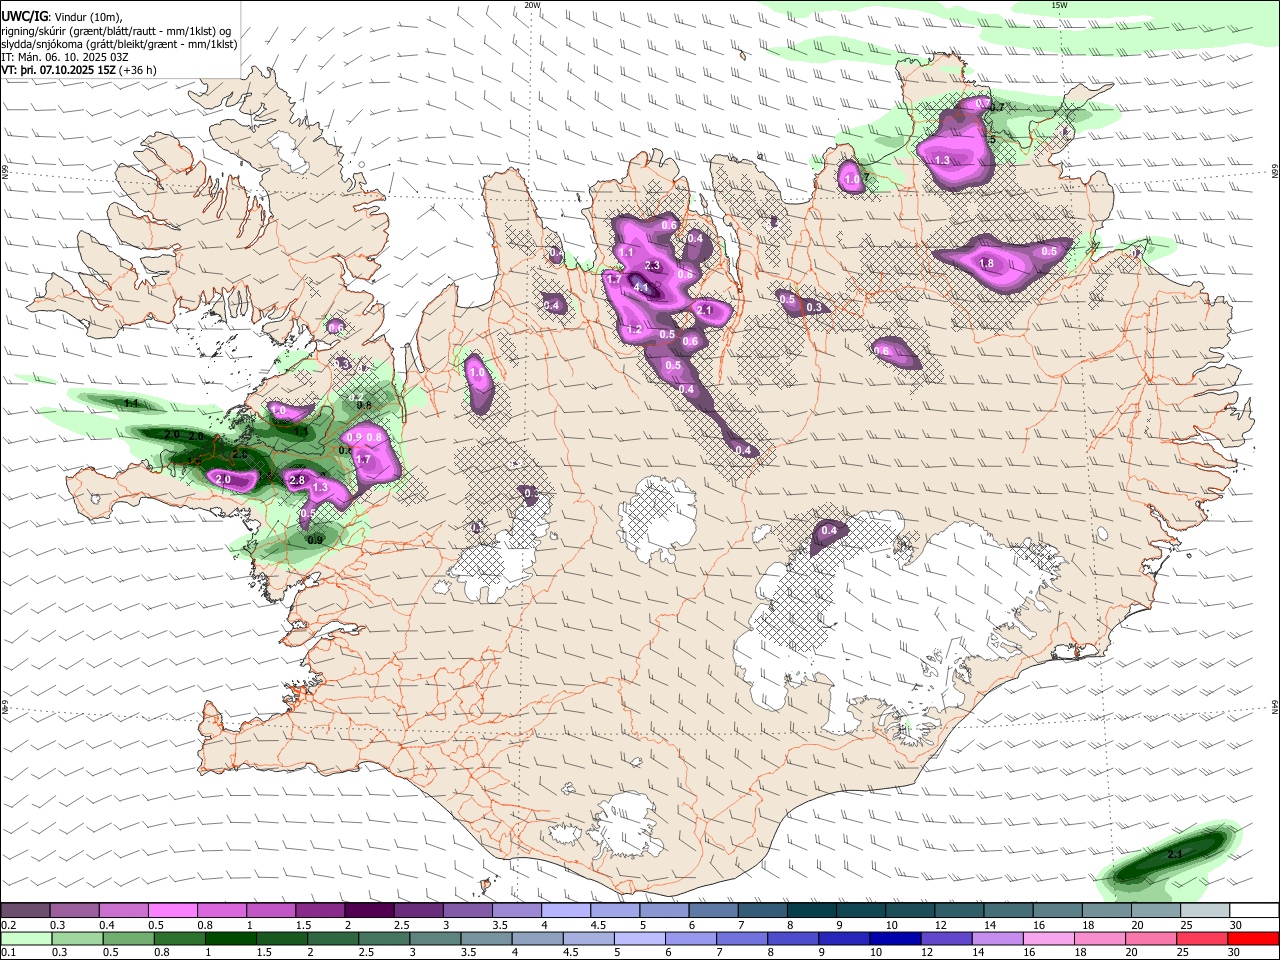Pick the bright pink swatch between 0.5 and 0.8
This screenshot has height=960, width=1280.
[172, 910]
